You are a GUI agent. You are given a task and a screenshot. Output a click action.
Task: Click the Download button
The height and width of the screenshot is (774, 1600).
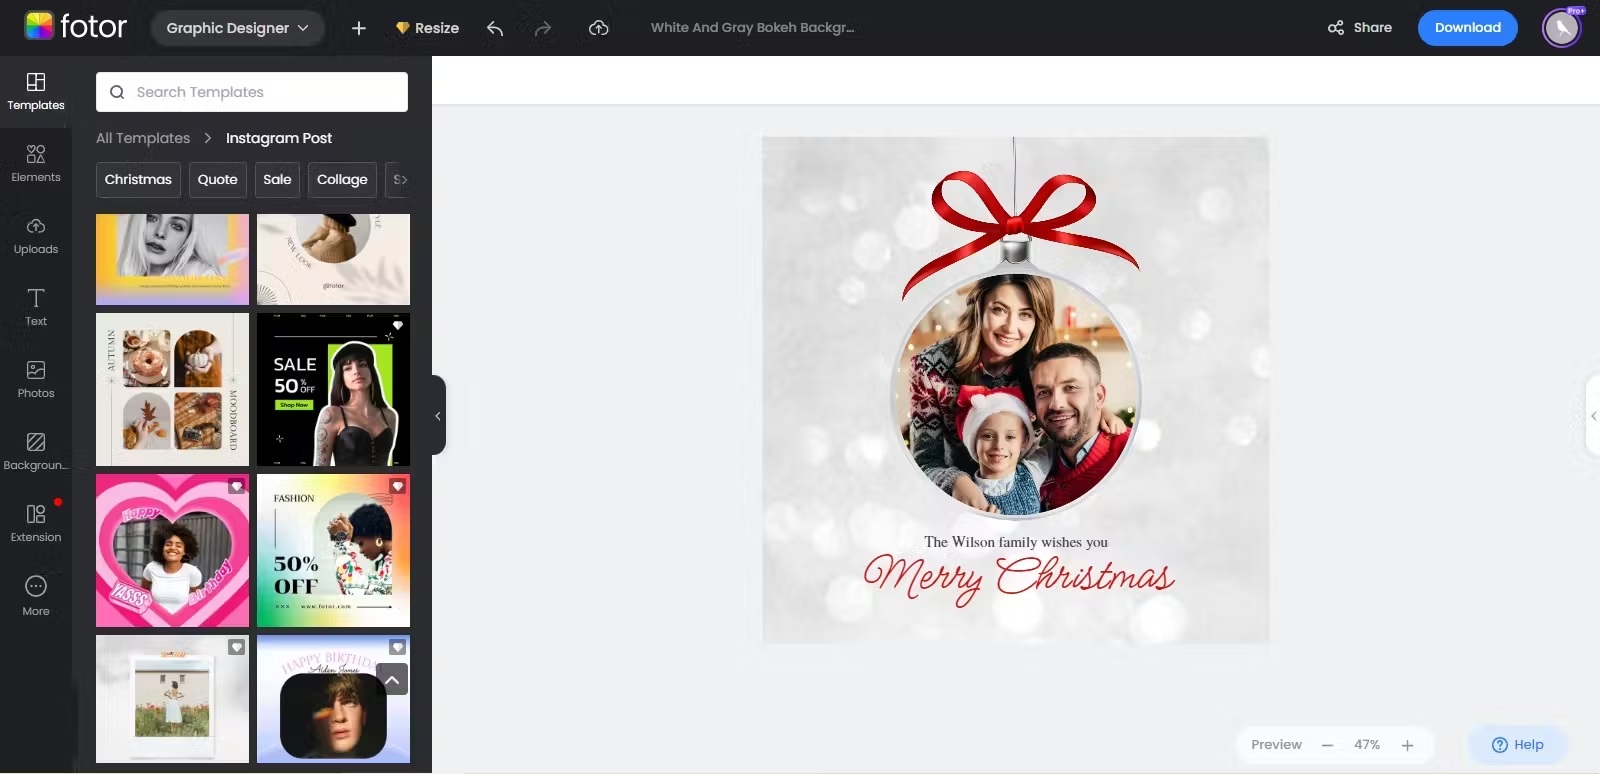click(x=1467, y=28)
